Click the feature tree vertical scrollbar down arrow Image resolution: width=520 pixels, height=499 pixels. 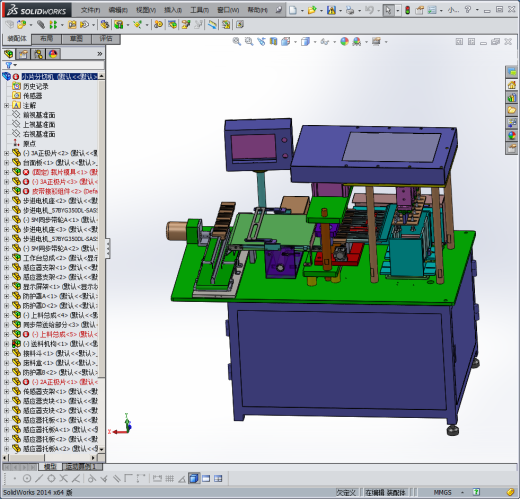(101, 449)
